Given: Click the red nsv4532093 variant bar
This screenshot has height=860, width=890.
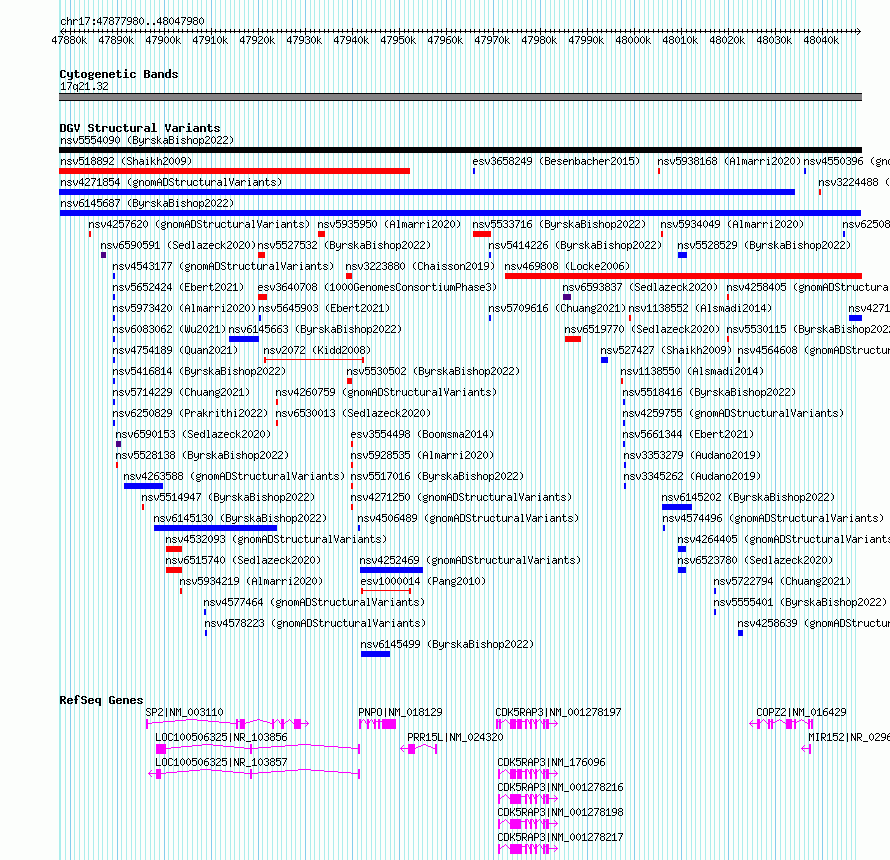Looking at the screenshot, I should point(174,549).
